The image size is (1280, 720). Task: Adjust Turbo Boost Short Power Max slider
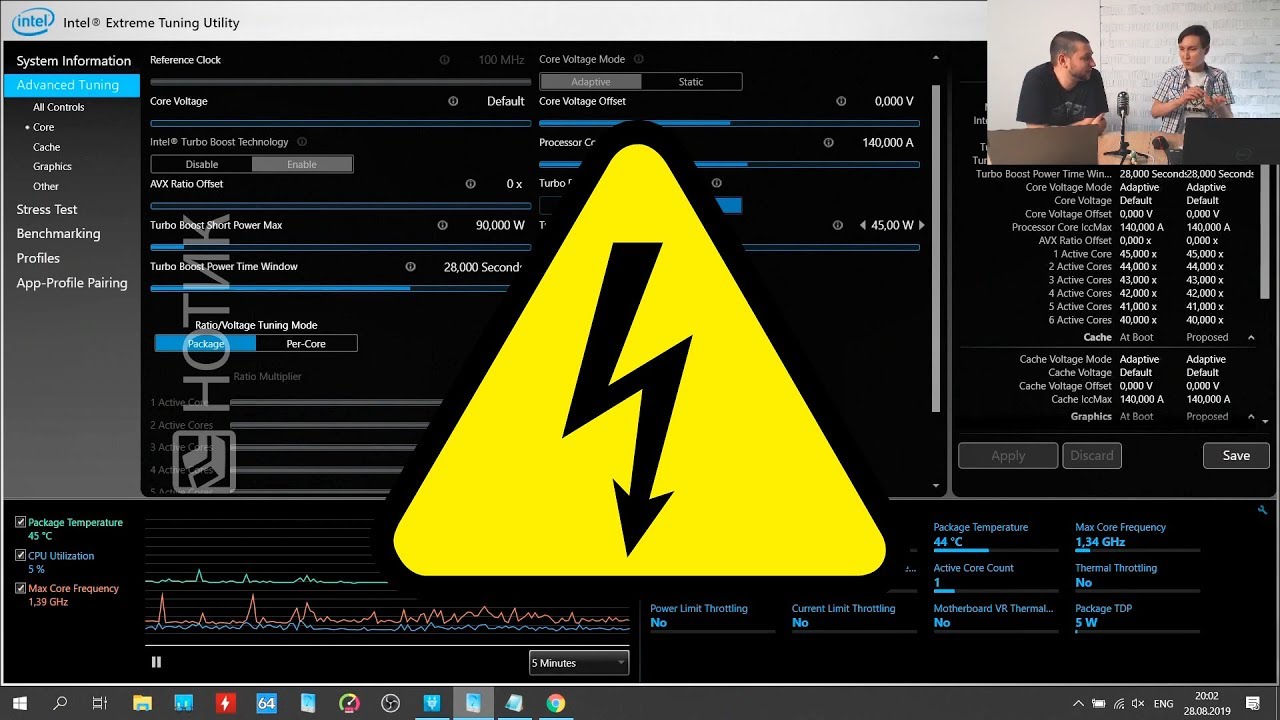[340, 246]
